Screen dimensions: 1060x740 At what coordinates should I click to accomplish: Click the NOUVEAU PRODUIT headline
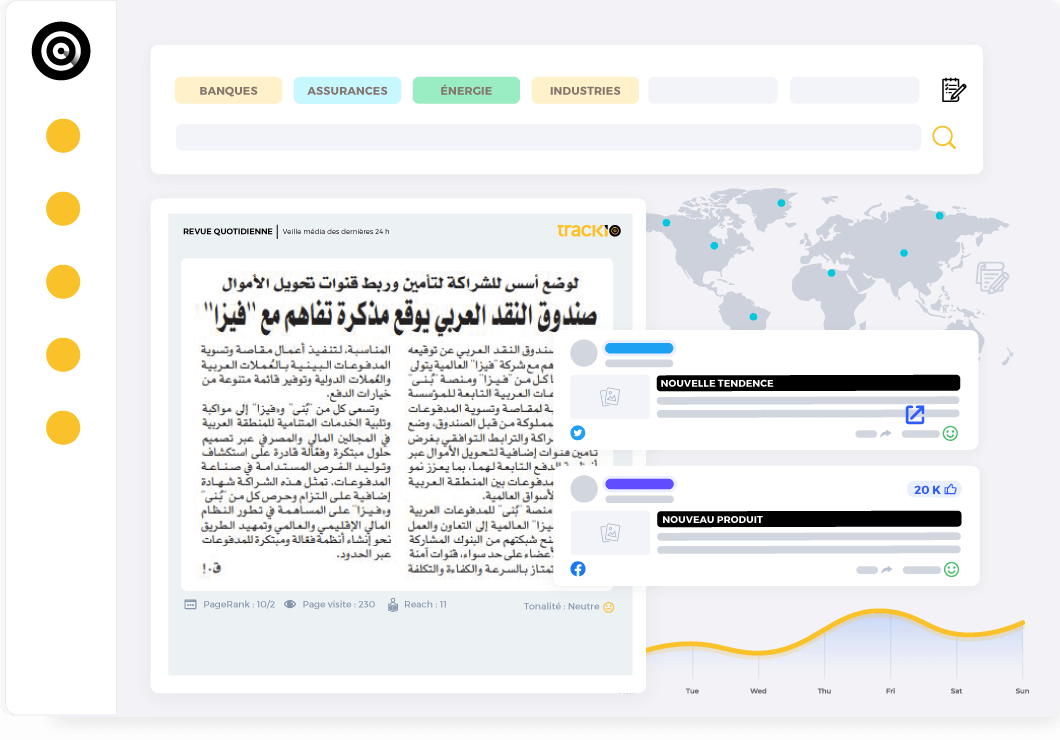[808, 519]
